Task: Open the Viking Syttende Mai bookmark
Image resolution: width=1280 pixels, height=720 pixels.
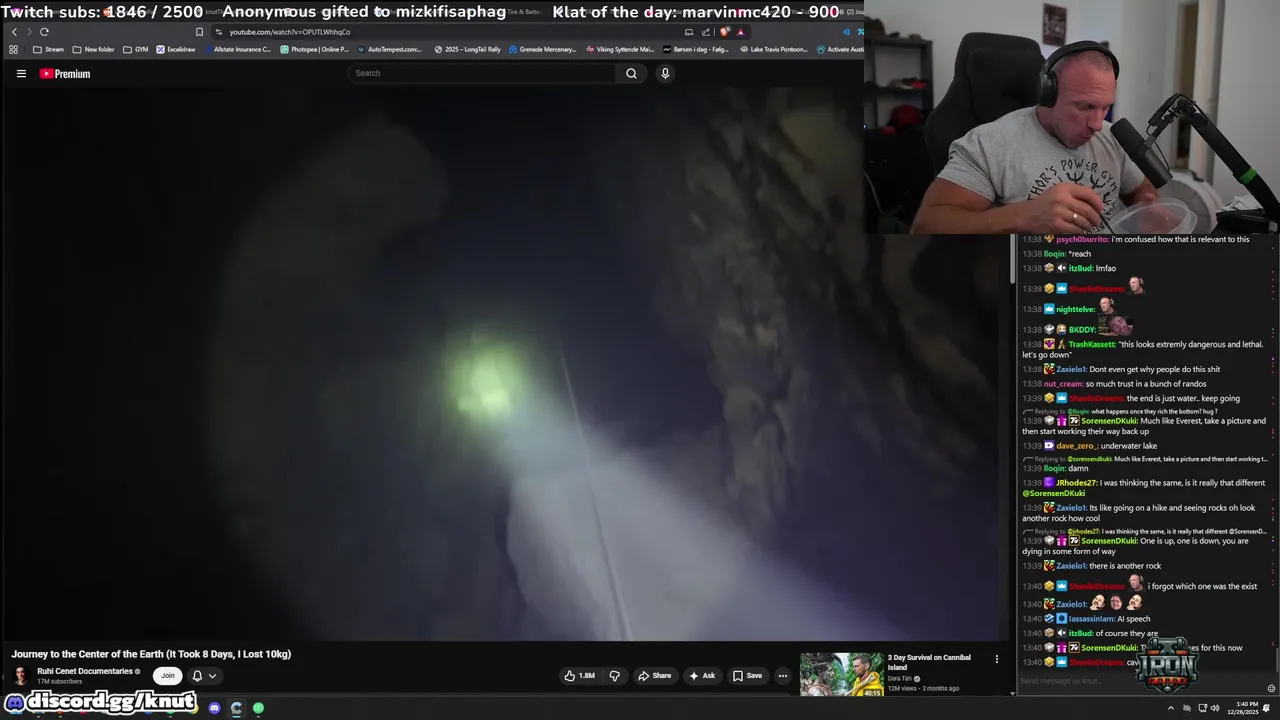Action: pyautogui.click(x=620, y=49)
